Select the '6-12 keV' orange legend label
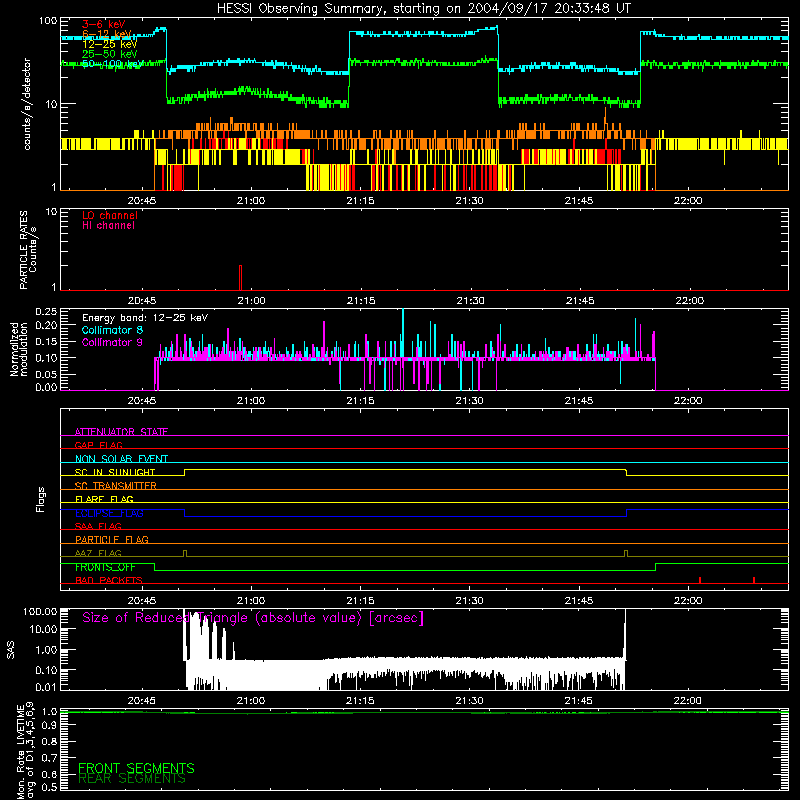The image size is (800, 800). (x=106, y=34)
